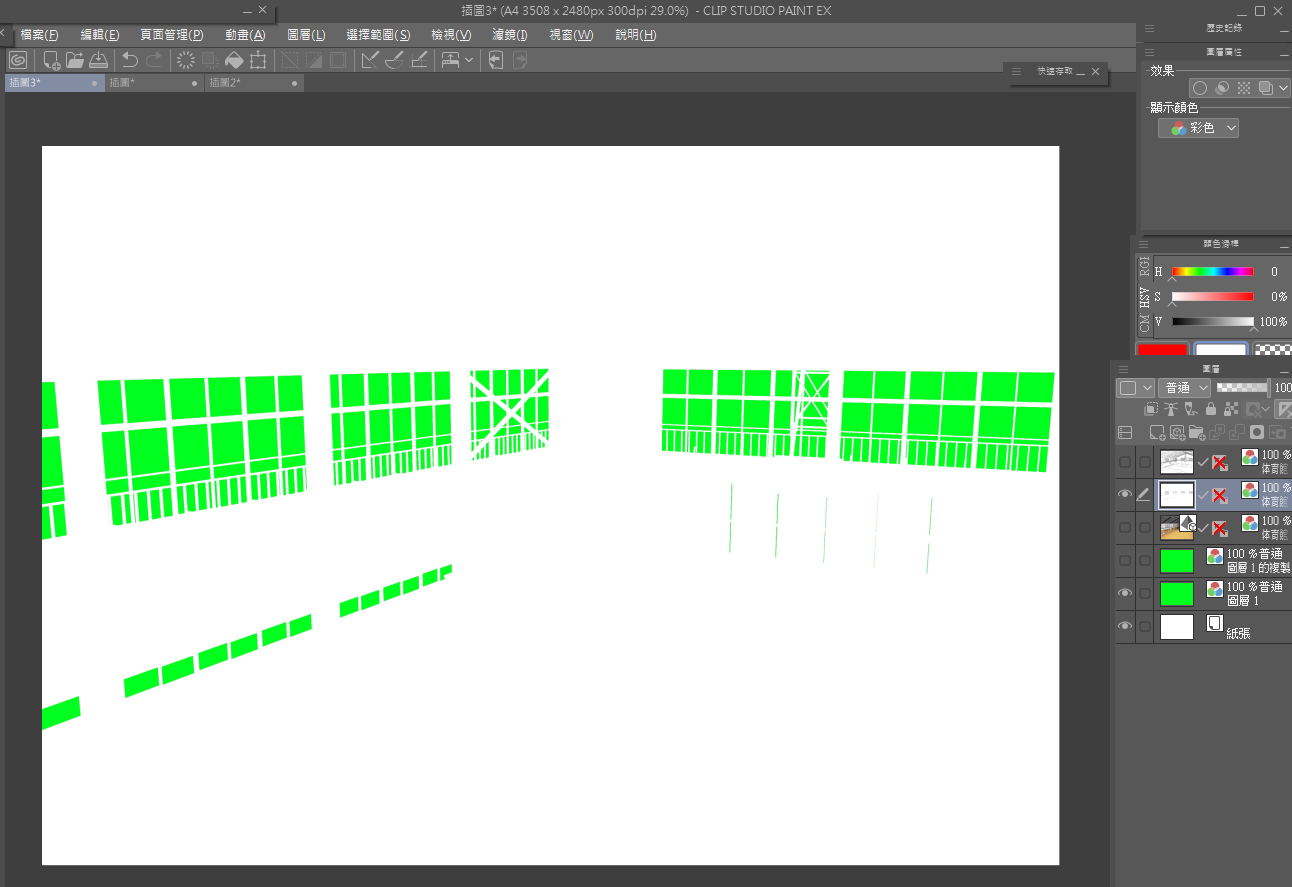The width and height of the screenshot is (1292, 887).
Task: Toggle the lock box on 紙張 layer
Action: [x=1145, y=626]
